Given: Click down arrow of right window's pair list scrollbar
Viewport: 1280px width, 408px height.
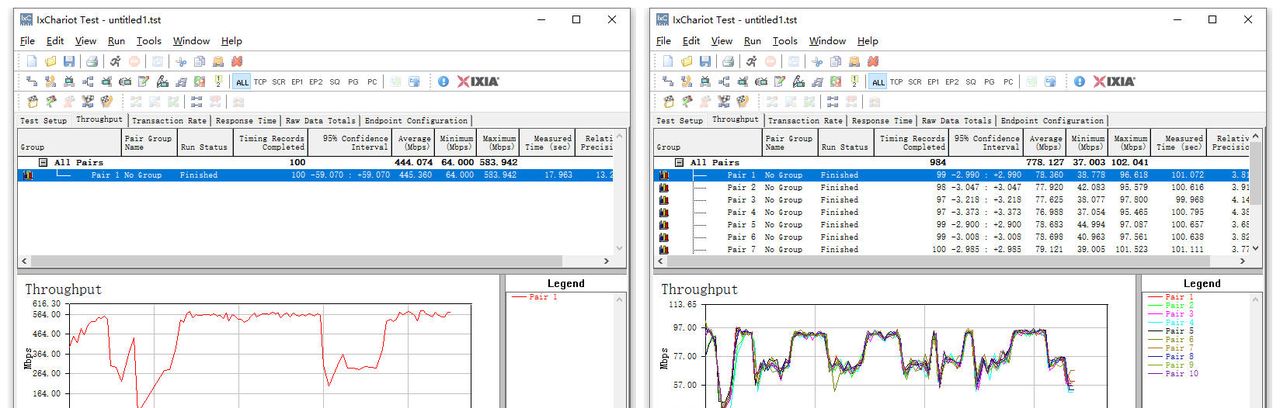Looking at the screenshot, I should 1256,247.
